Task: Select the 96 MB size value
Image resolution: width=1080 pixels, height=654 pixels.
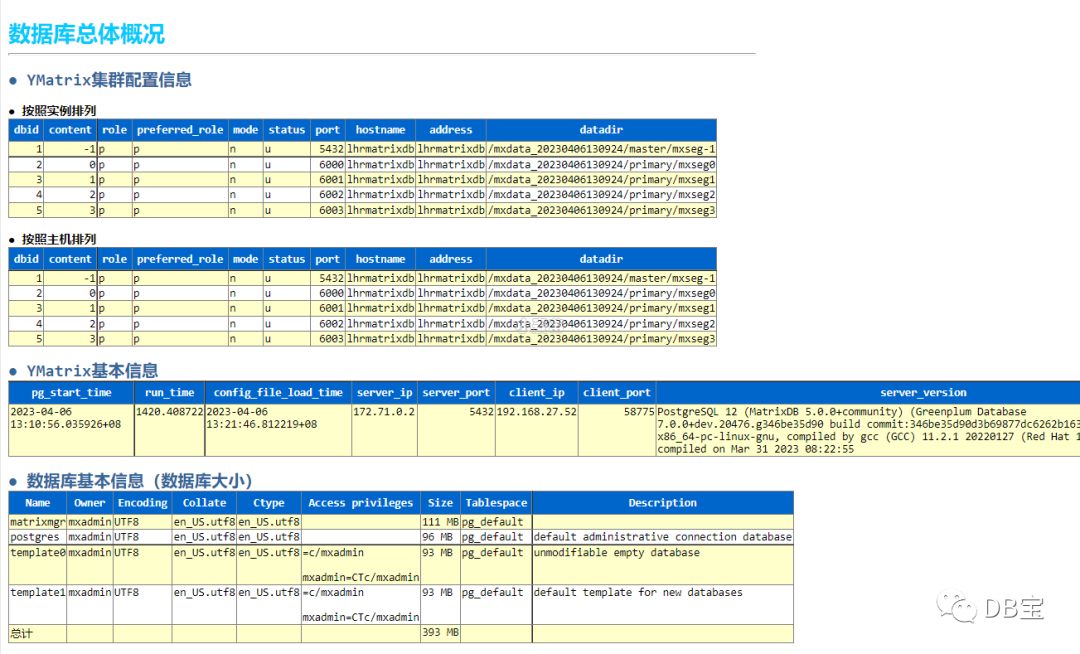Action: pyautogui.click(x=437, y=536)
